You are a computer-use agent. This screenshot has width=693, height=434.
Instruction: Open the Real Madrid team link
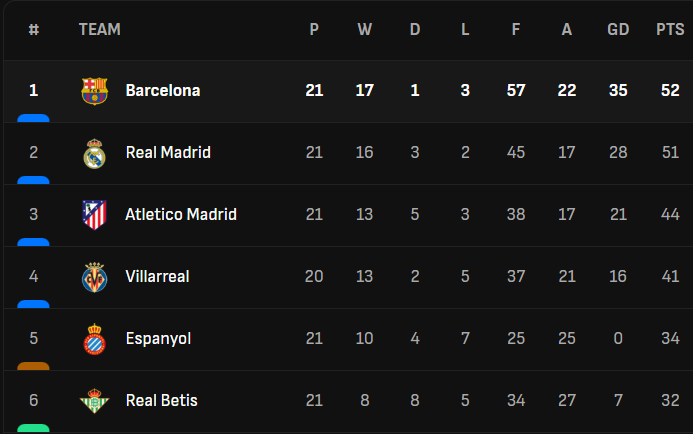168,153
